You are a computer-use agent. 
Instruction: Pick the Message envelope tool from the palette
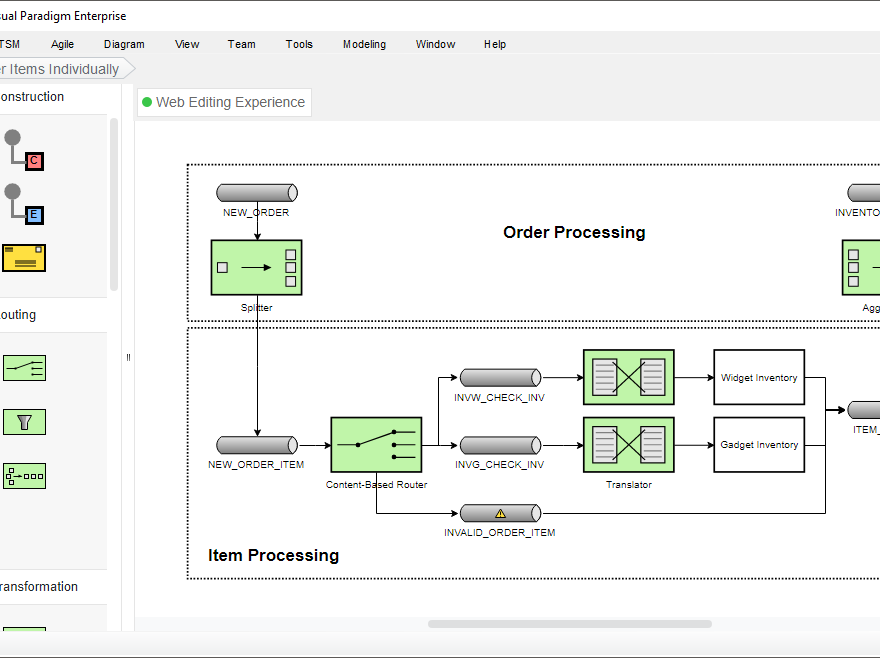pos(24,258)
